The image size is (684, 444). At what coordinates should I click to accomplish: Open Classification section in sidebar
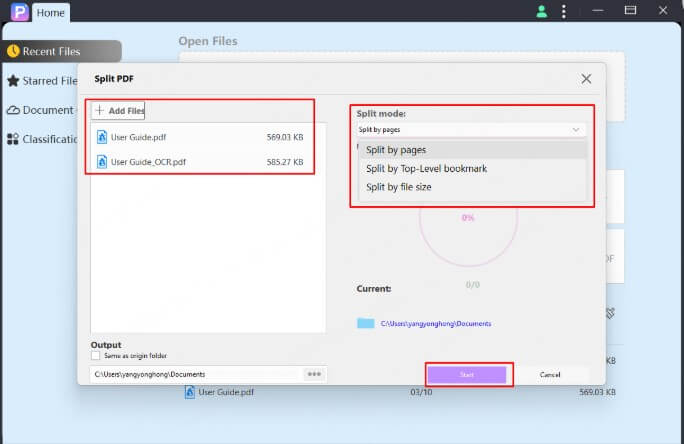[42, 139]
